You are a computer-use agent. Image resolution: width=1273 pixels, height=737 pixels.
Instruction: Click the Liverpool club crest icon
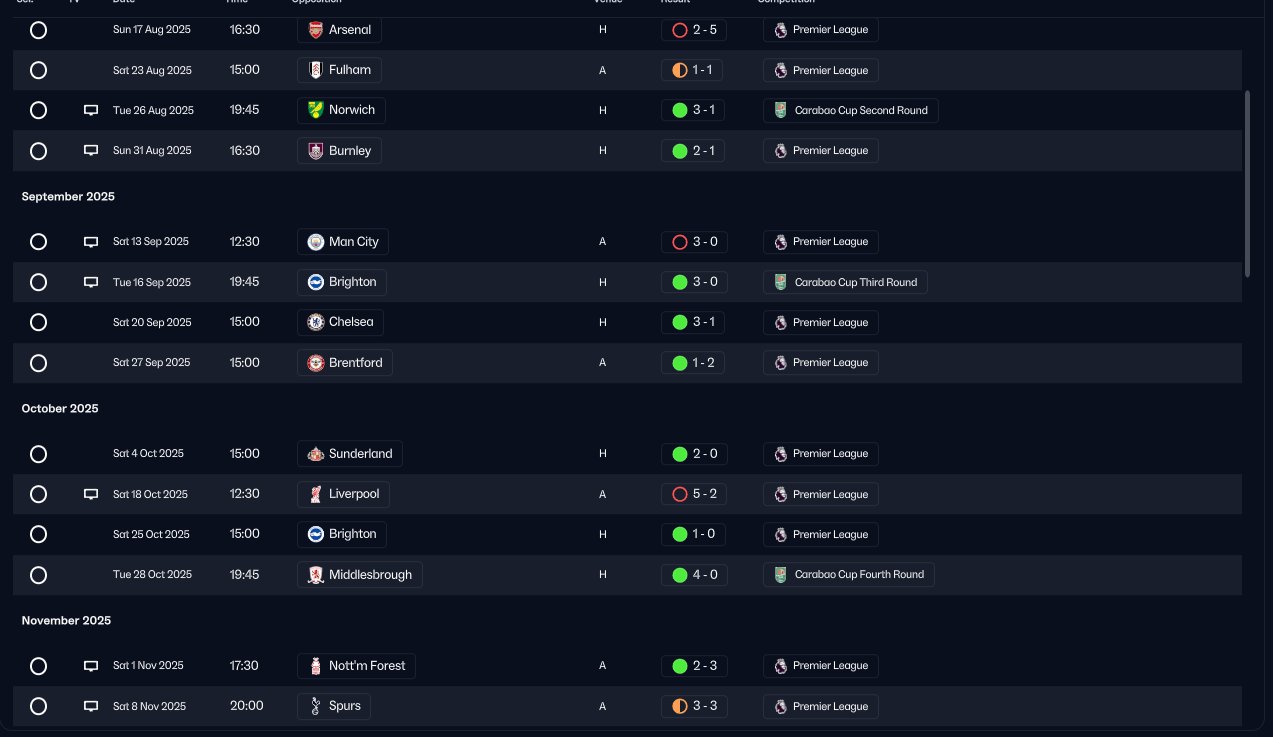[x=315, y=494]
